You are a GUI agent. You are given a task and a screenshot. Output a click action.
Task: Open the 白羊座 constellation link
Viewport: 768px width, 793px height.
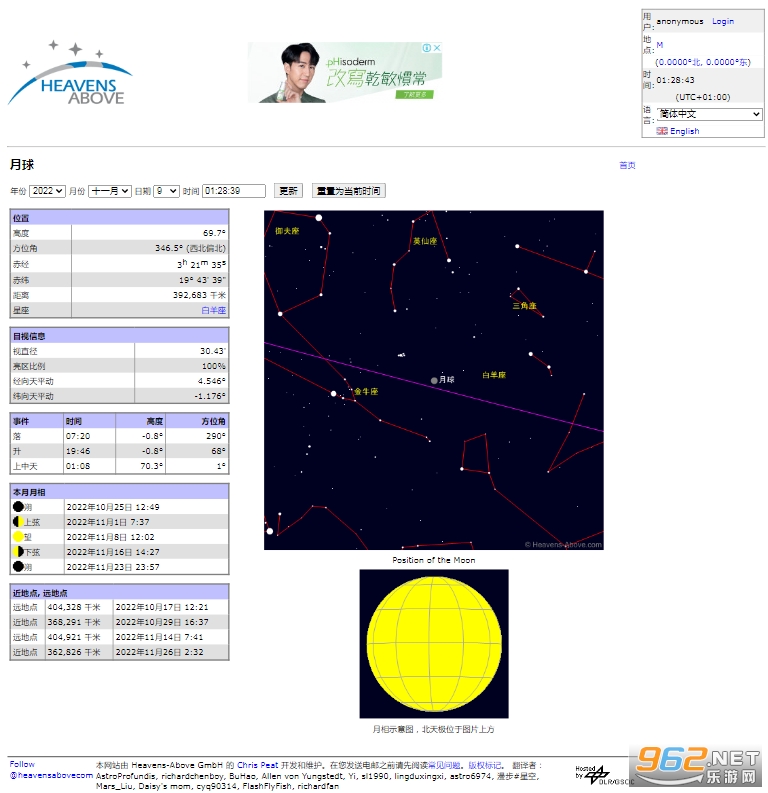click(214, 310)
